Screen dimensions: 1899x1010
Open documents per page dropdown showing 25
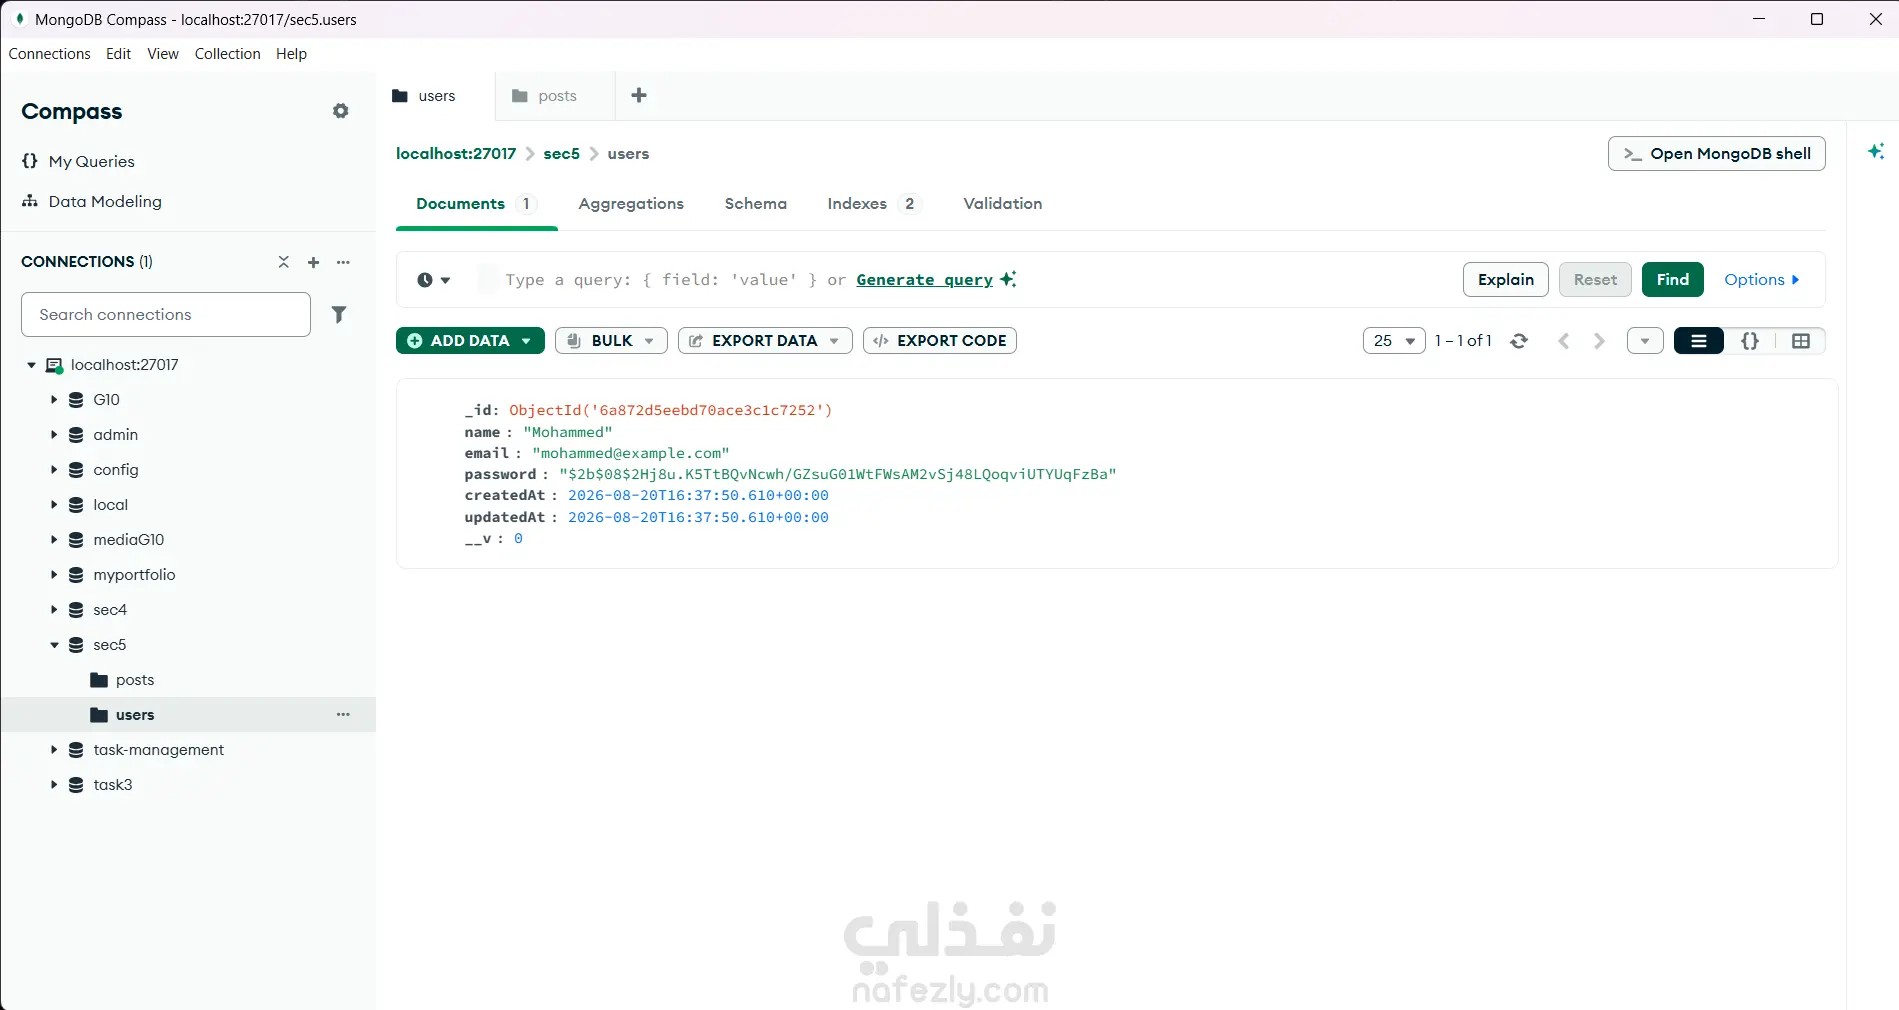1394,341
